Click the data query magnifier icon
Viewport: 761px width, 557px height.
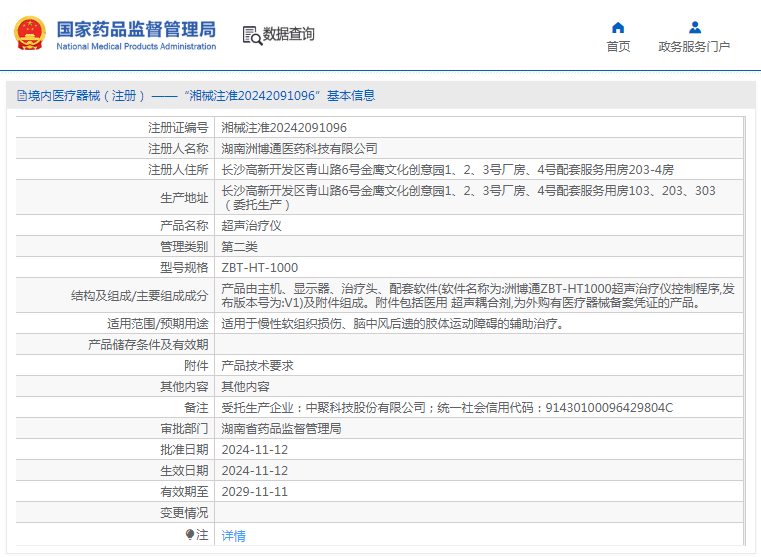(252, 35)
